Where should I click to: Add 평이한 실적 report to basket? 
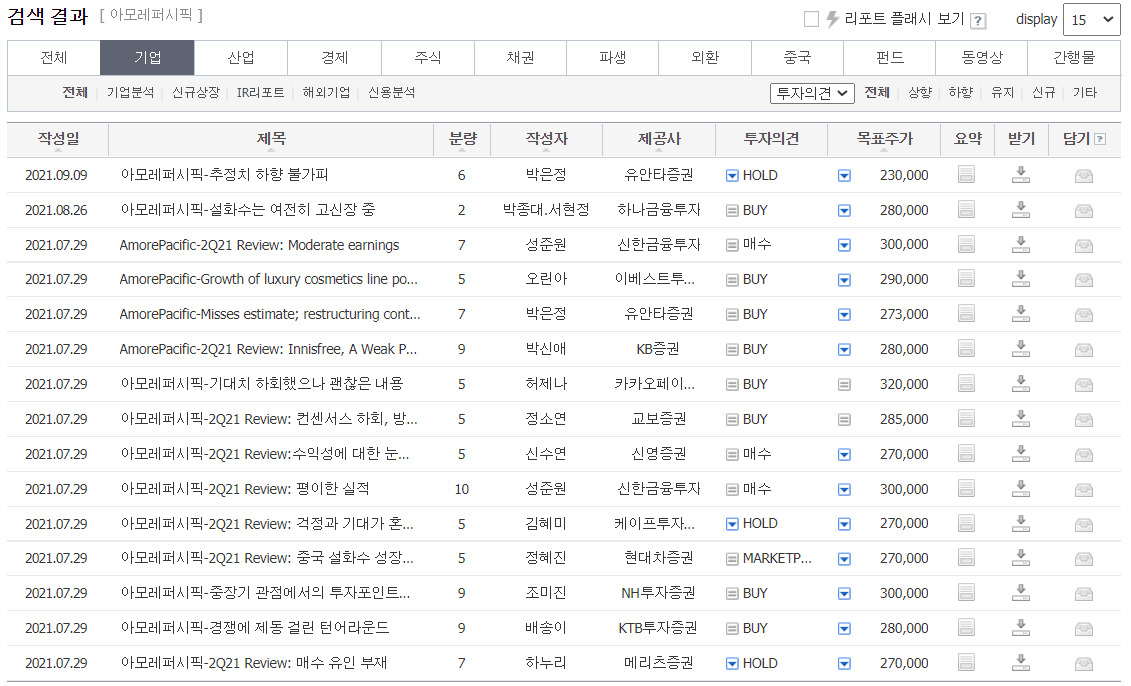click(1083, 490)
